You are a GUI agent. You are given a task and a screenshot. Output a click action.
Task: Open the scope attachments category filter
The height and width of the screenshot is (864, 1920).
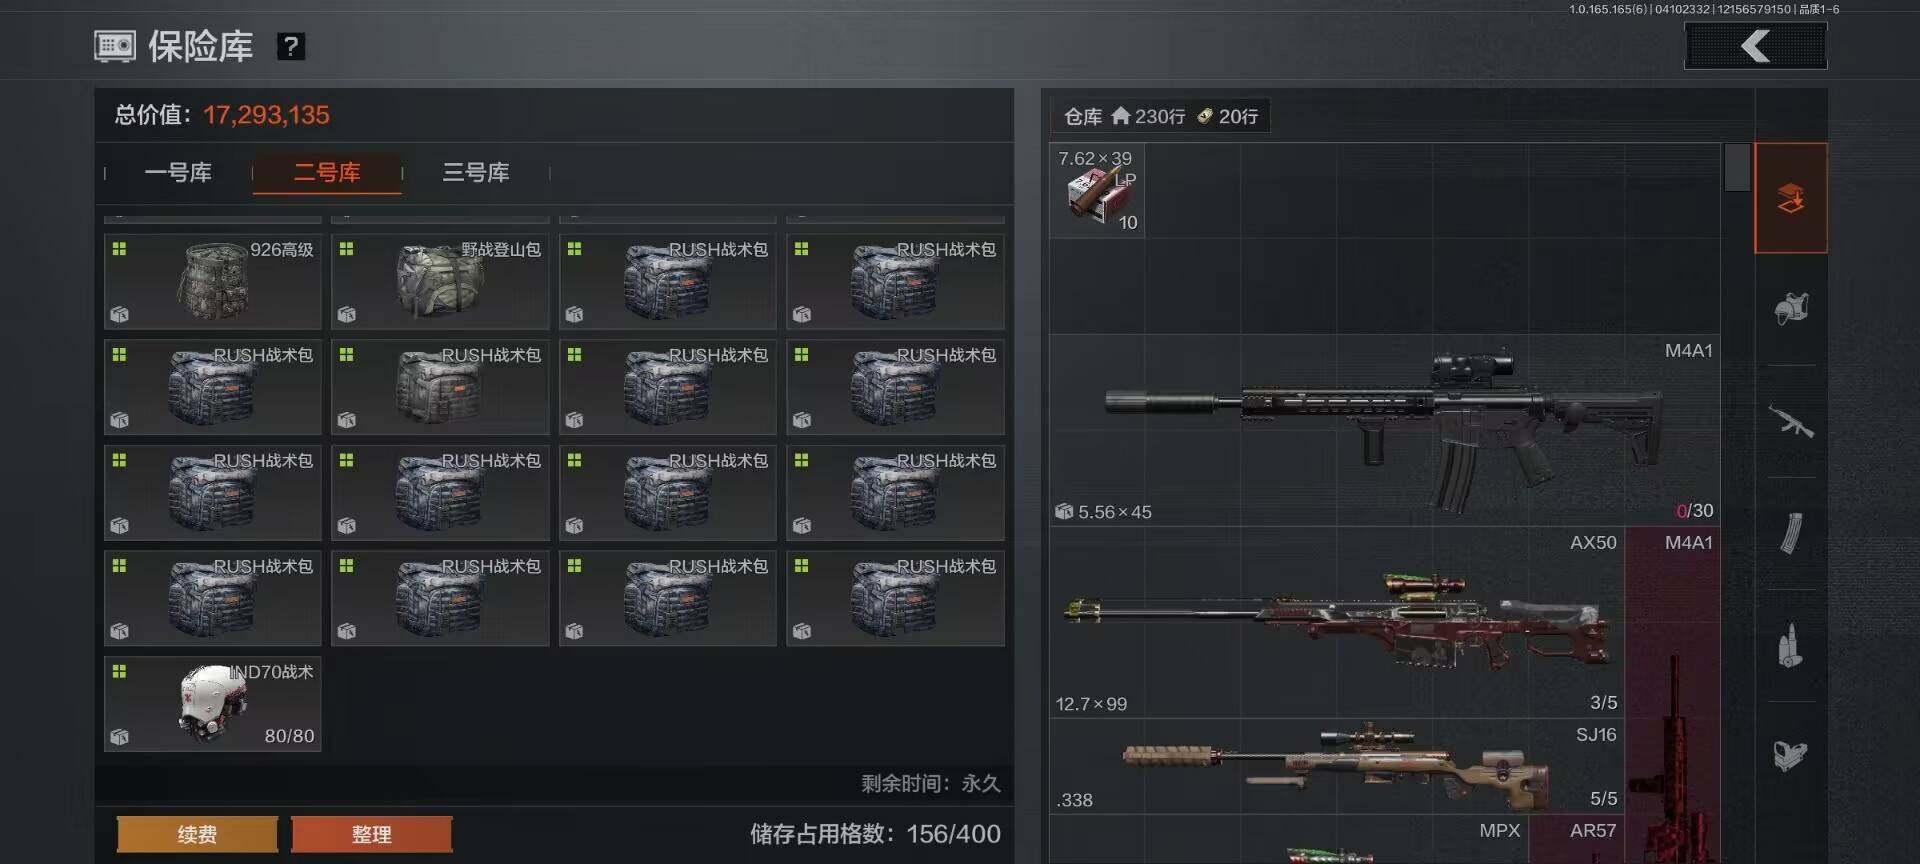pyautogui.click(x=1790, y=755)
